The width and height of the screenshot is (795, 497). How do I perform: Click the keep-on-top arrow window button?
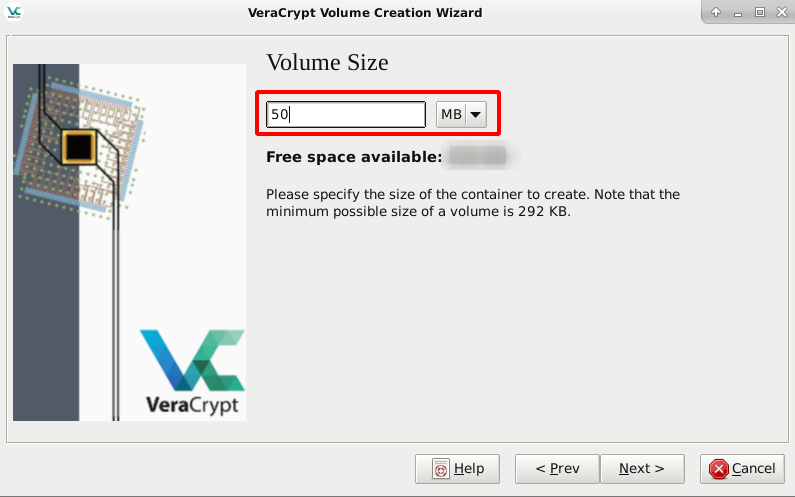pyautogui.click(x=716, y=12)
